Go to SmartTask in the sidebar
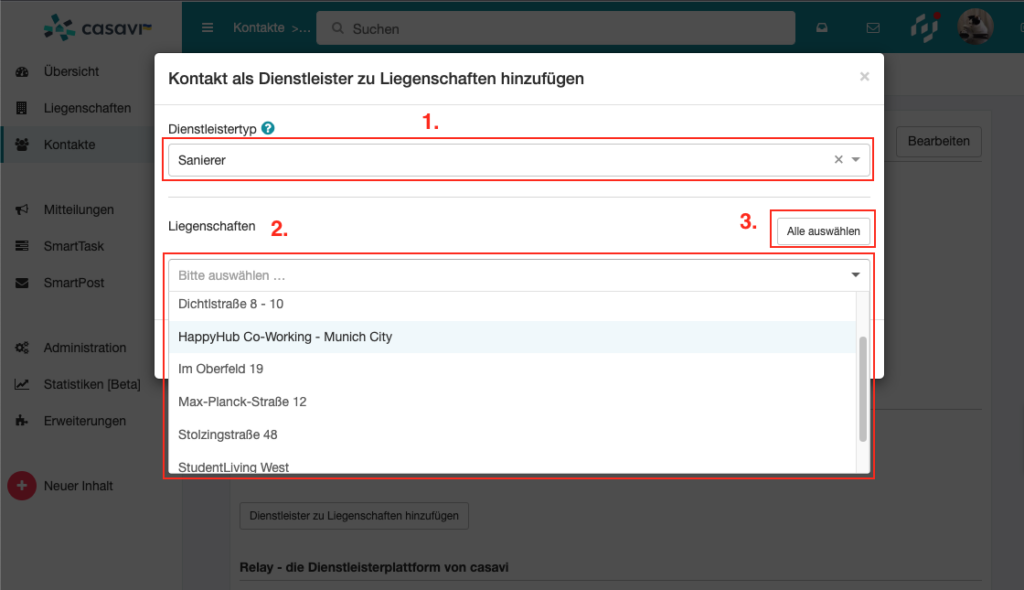This screenshot has height=590, width=1024. [73, 246]
